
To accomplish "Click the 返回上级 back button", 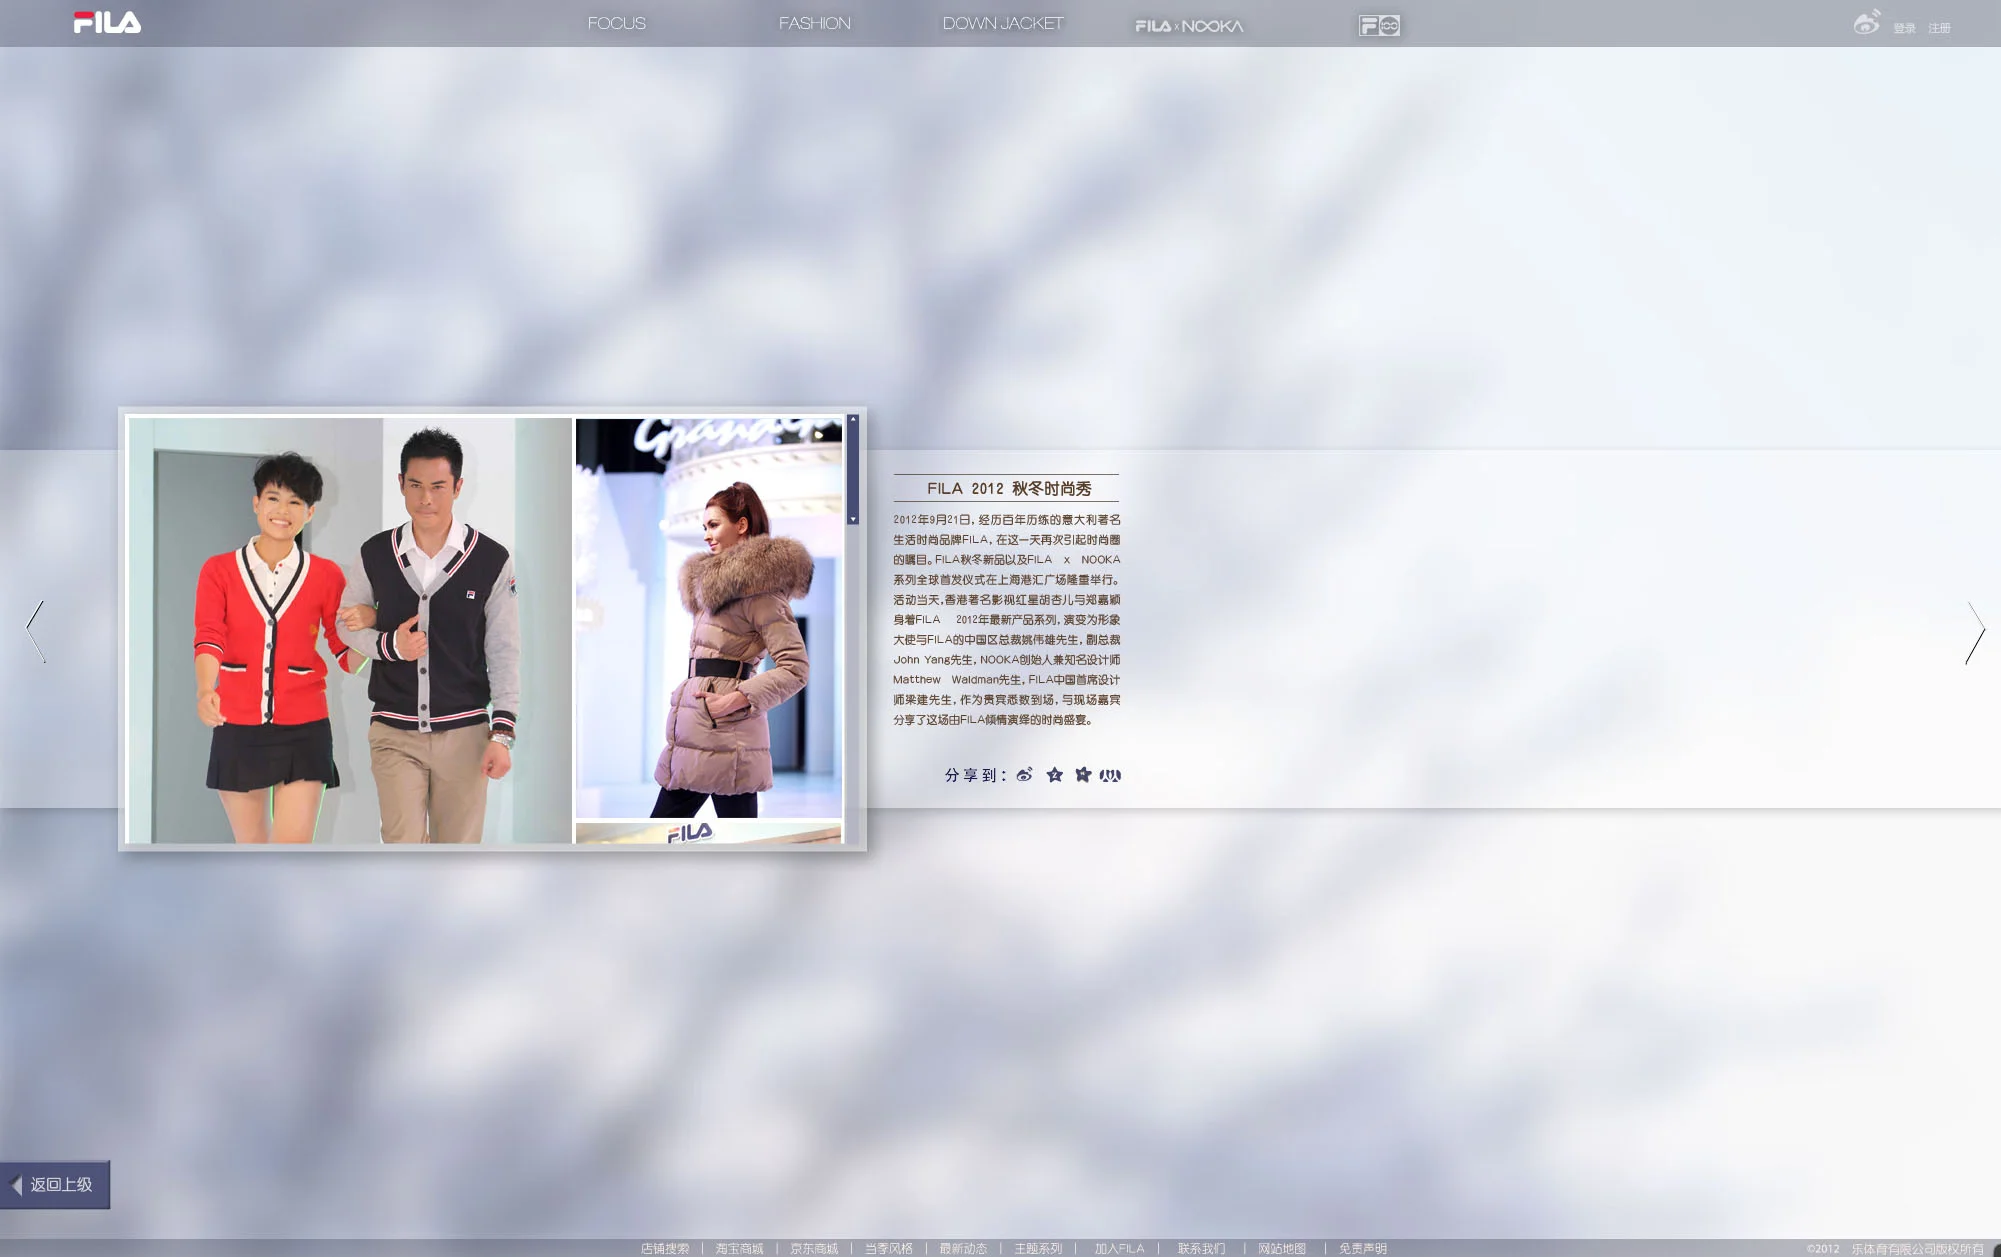I will [x=55, y=1184].
